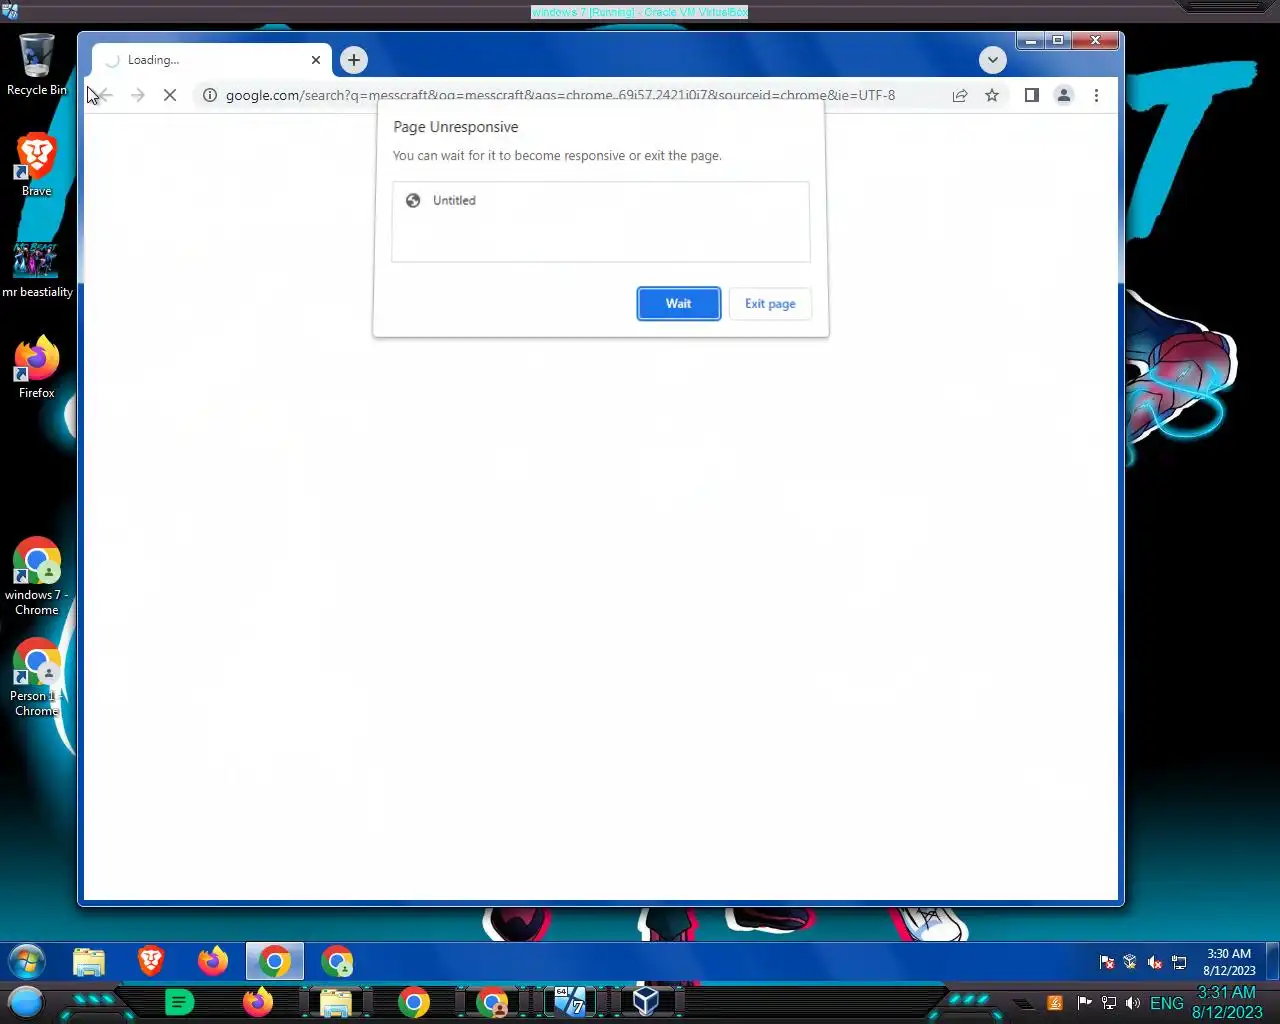Open the Firefox desktop shortcut
This screenshot has height=1024, width=1280.
coord(37,368)
